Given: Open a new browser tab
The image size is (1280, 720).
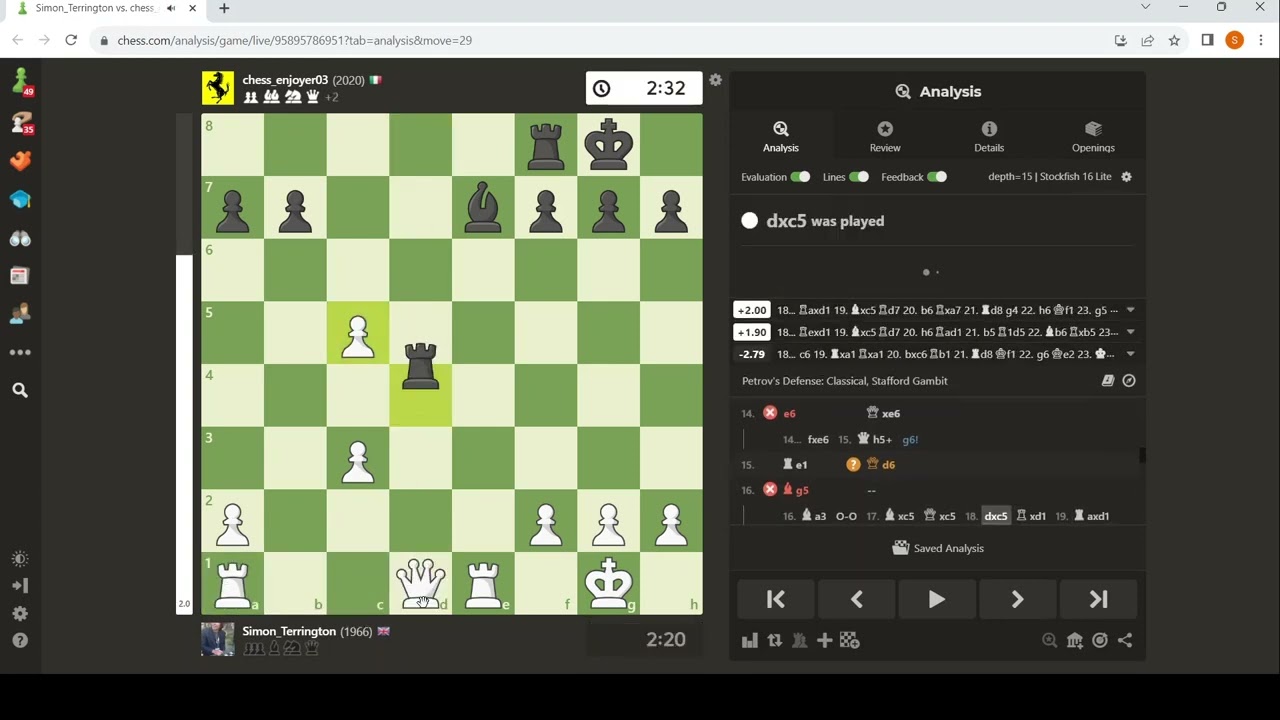Looking at the screenshot, I should click(224, 8).
